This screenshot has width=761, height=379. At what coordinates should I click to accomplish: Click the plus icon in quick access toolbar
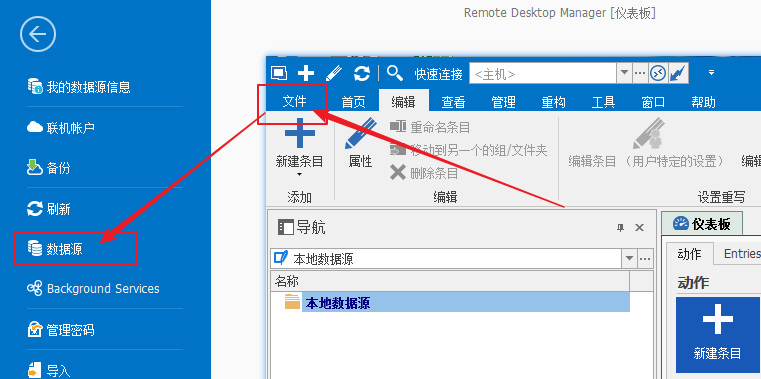306,73
